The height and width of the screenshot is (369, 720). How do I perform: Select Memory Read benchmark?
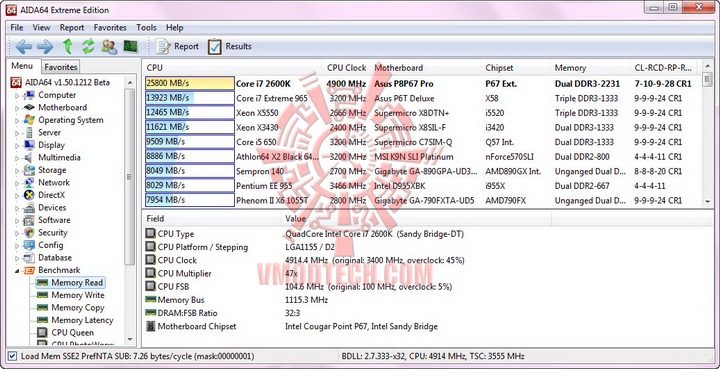(77, 283)
